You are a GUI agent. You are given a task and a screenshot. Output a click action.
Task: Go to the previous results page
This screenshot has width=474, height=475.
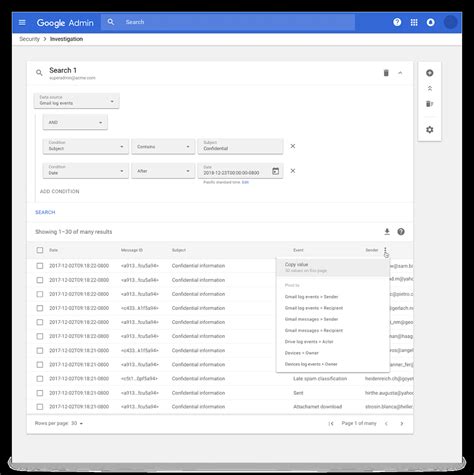386,423
